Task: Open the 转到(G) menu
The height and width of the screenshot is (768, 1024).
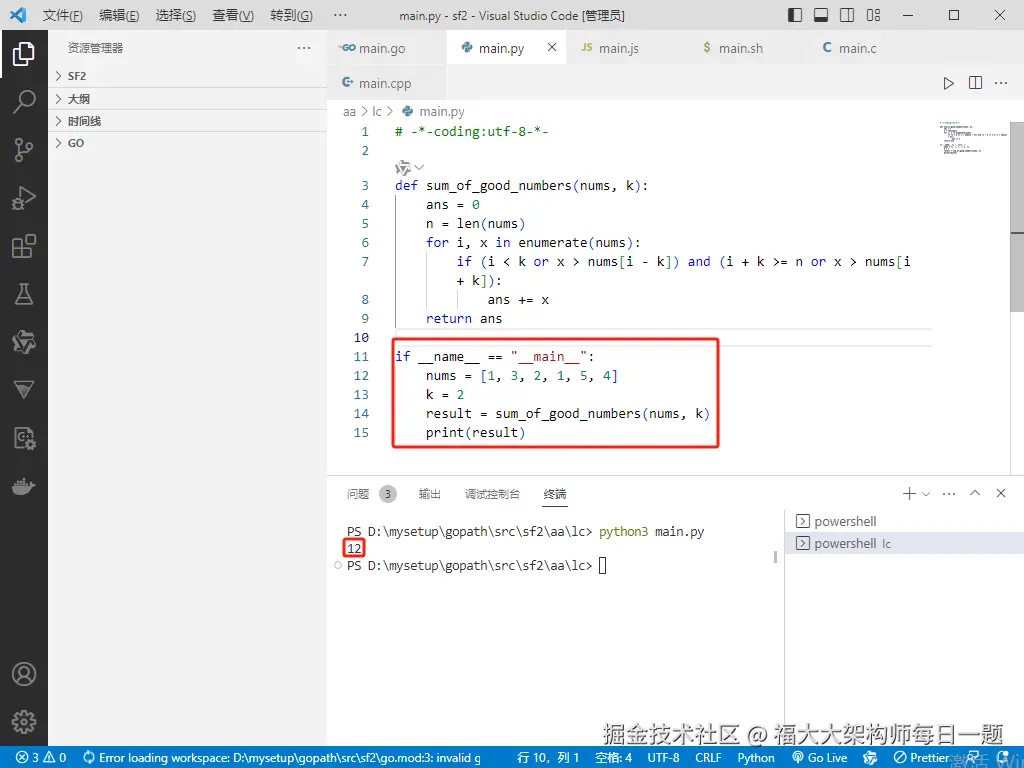Action: pyautogui.click(x=291, y=15)
